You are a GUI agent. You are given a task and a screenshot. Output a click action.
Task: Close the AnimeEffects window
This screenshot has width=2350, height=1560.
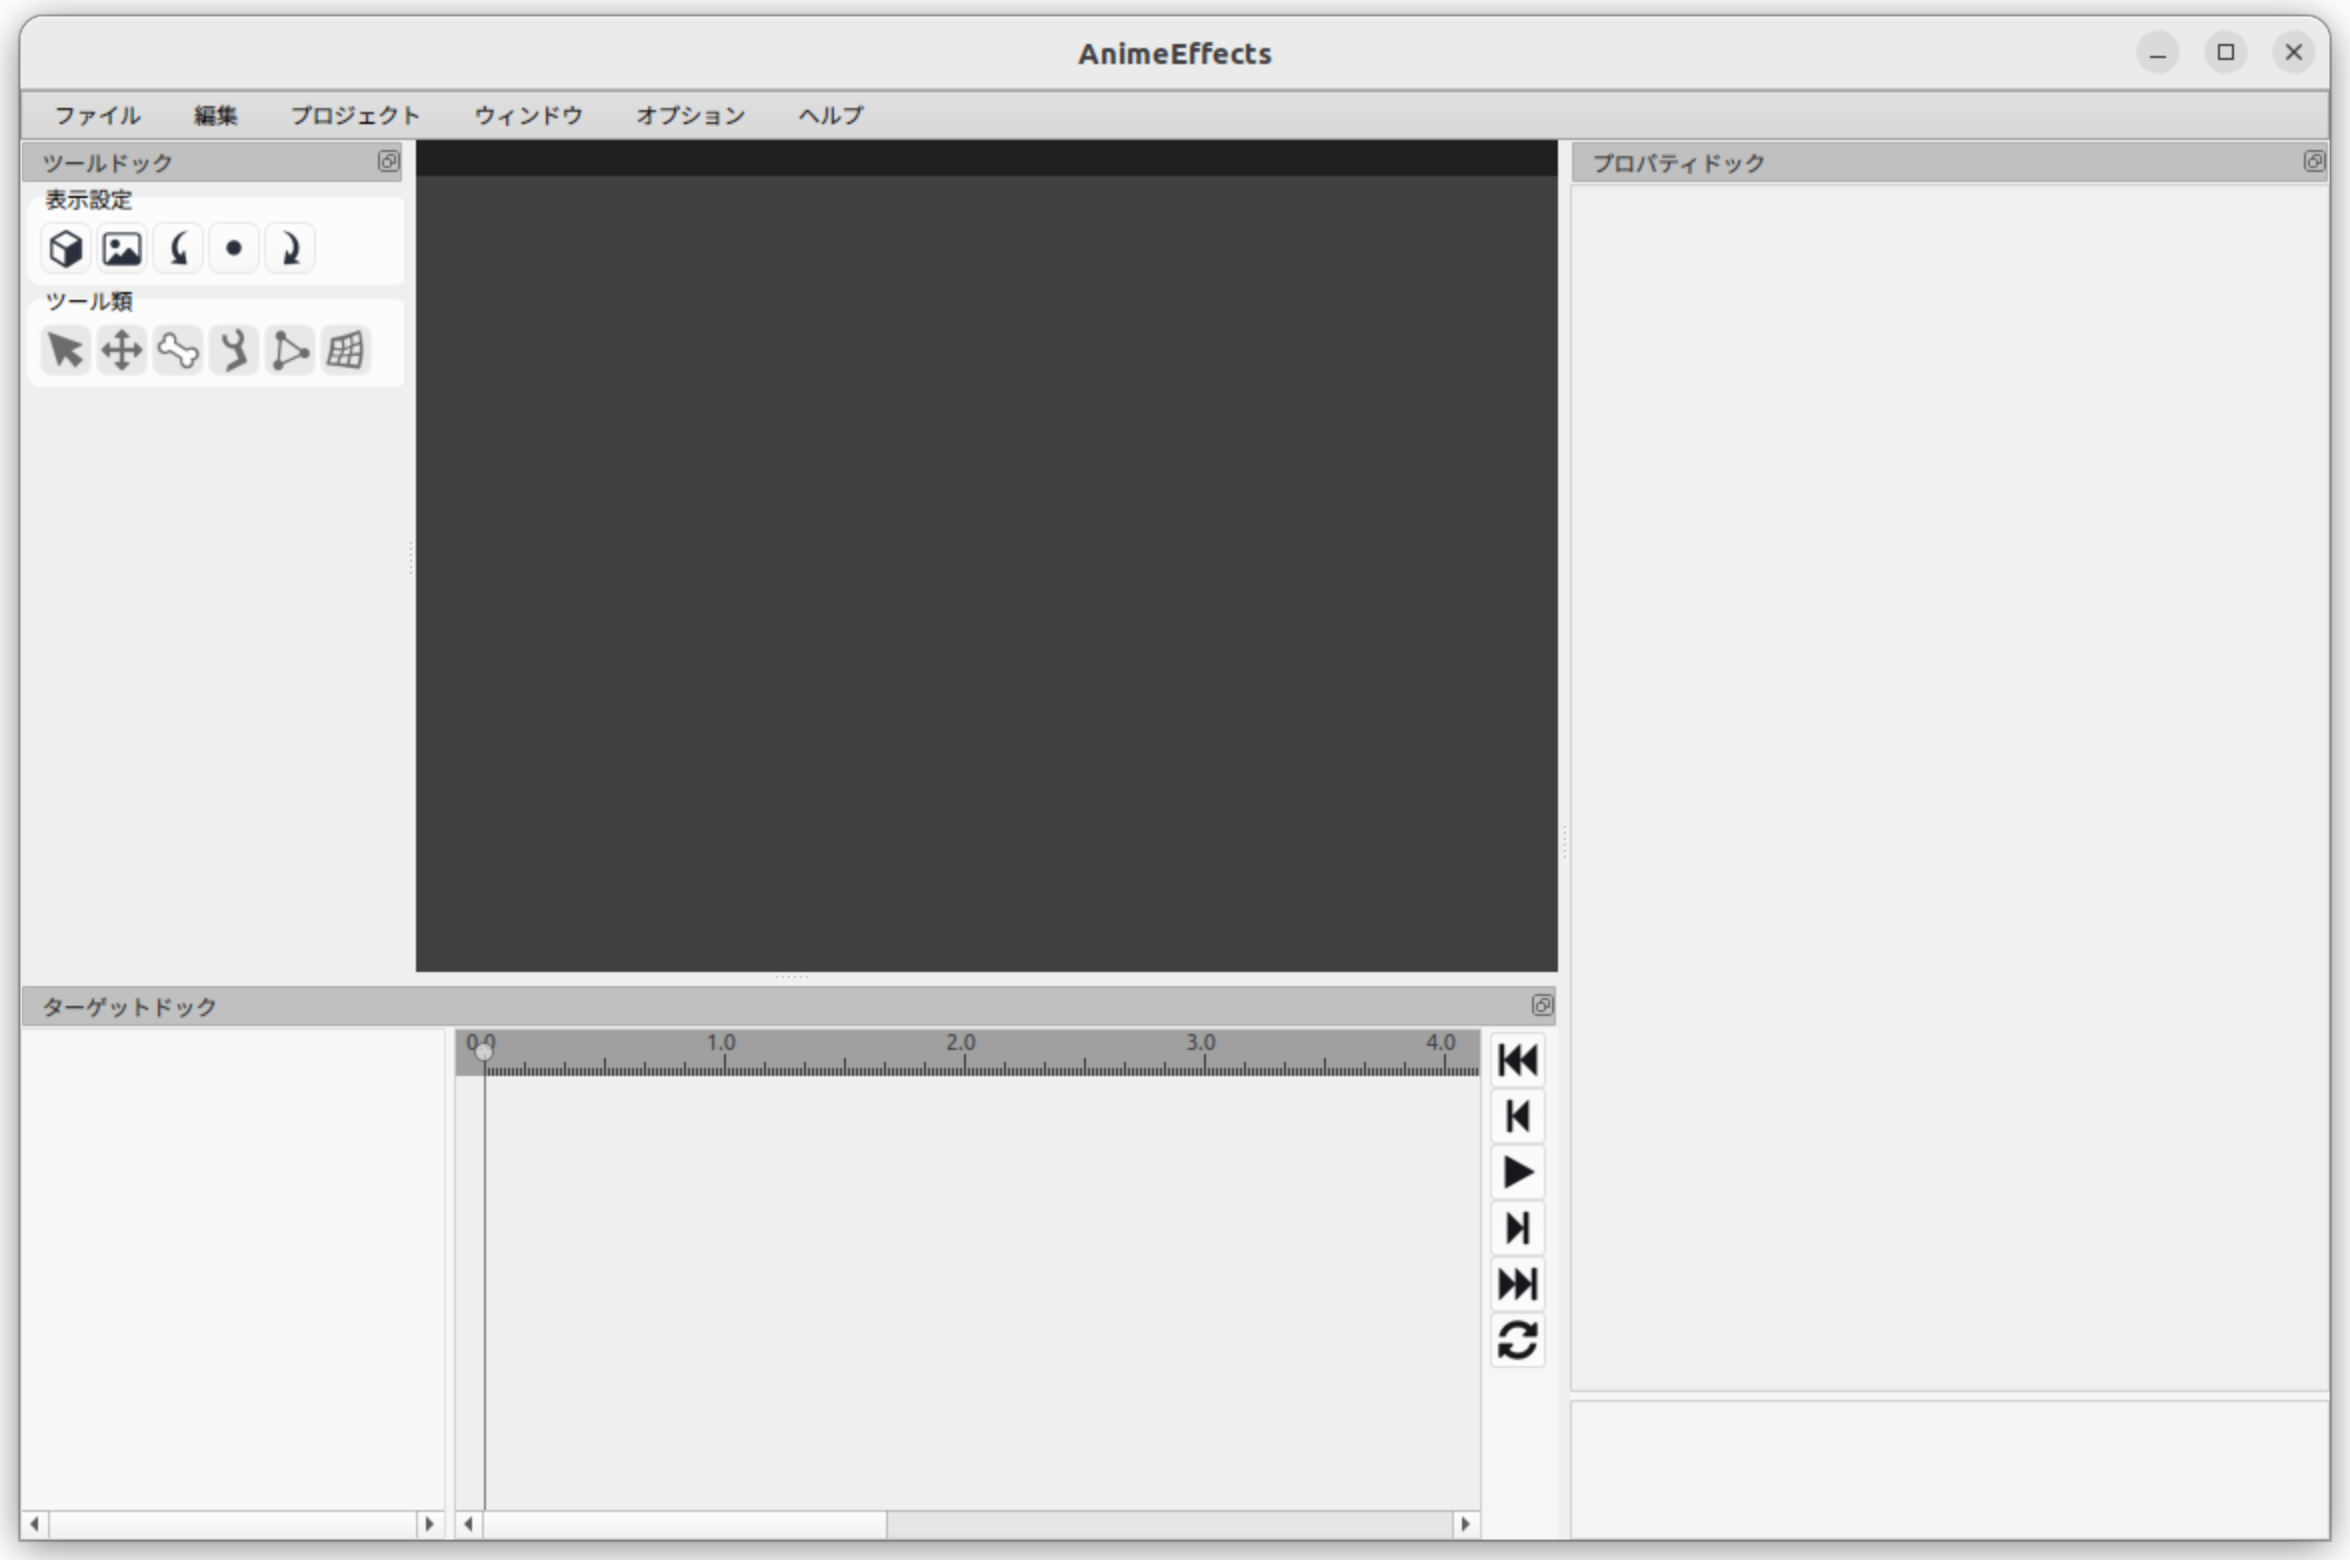[x=2293, y=52]
